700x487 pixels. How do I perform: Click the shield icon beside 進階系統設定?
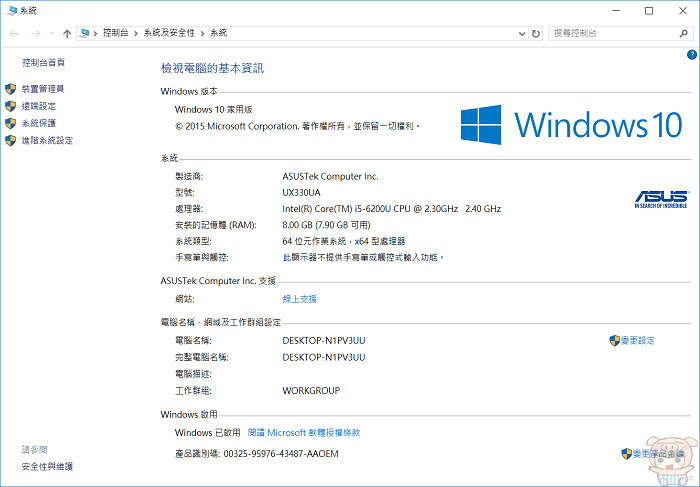(11, 141)
